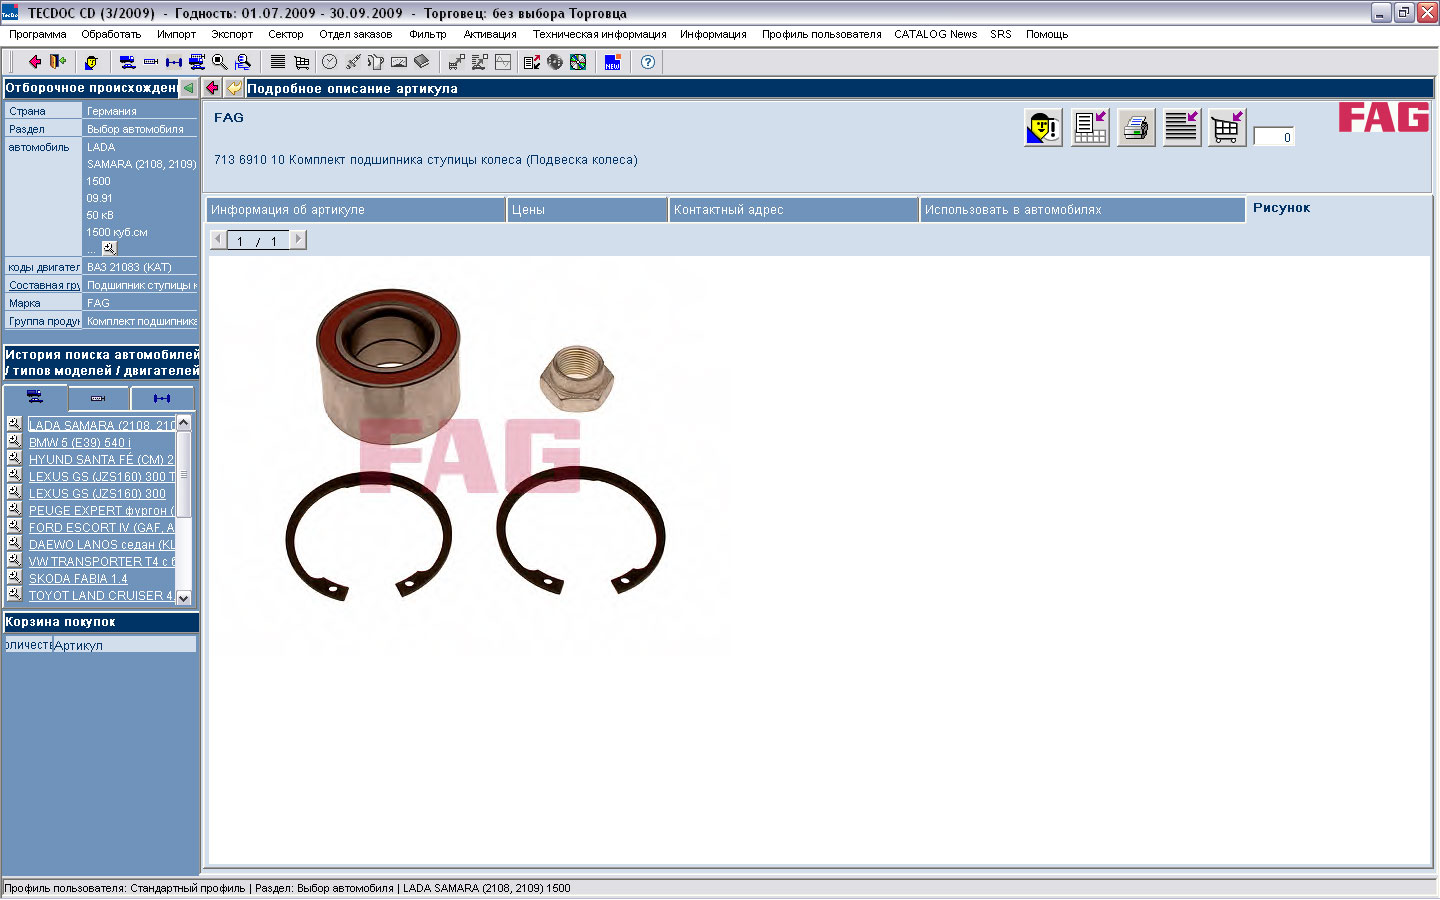Collapse left panel with green triangle
Viewport: 1440px width, 900px height.
point(188,88)
